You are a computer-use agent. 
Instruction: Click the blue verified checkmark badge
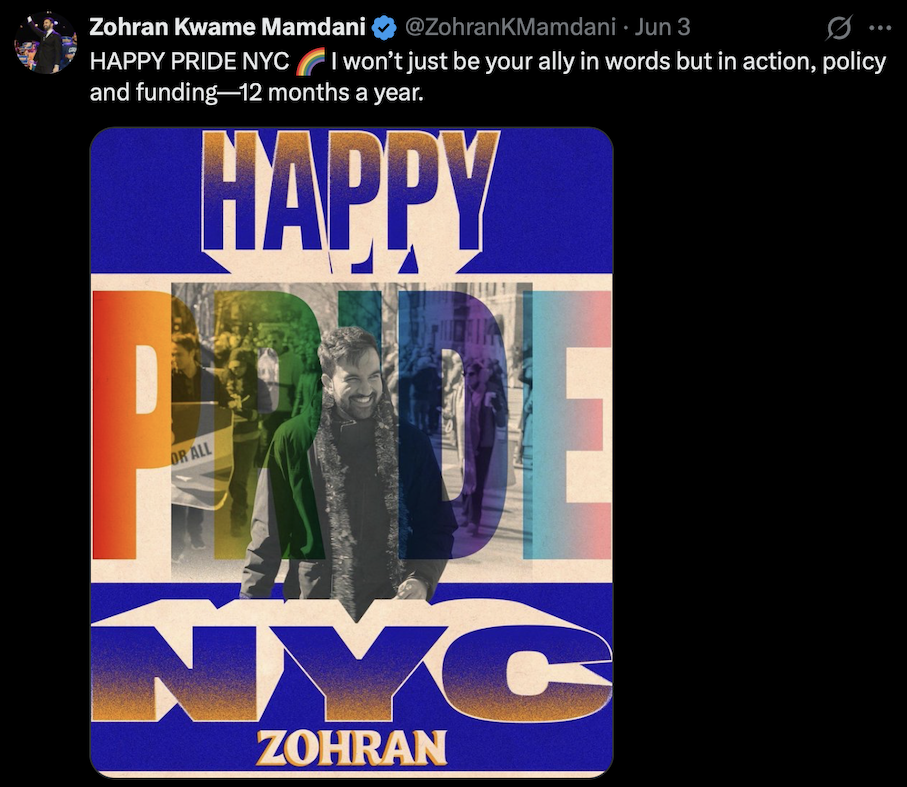[x=384, y=27]
